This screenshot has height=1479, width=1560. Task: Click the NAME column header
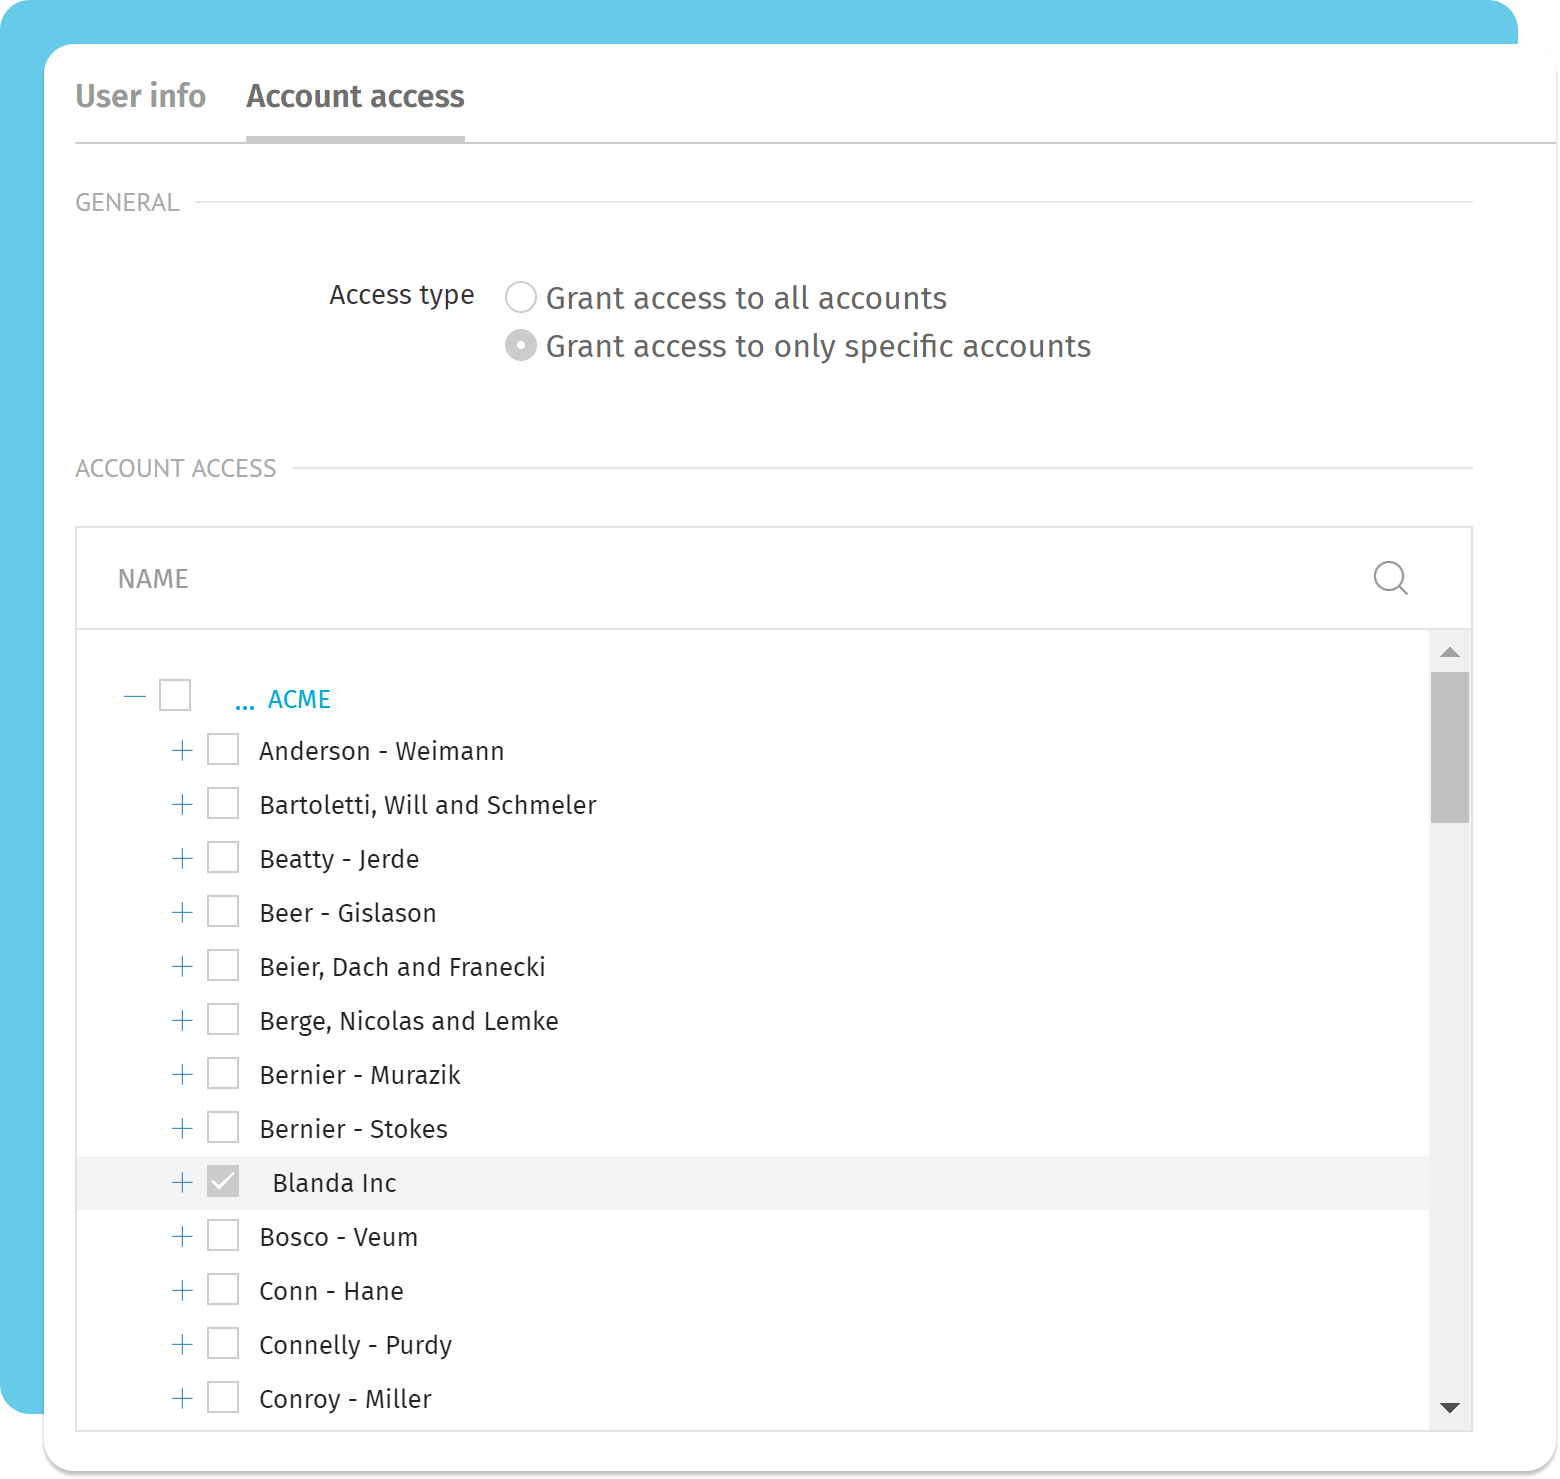(153, 579)
